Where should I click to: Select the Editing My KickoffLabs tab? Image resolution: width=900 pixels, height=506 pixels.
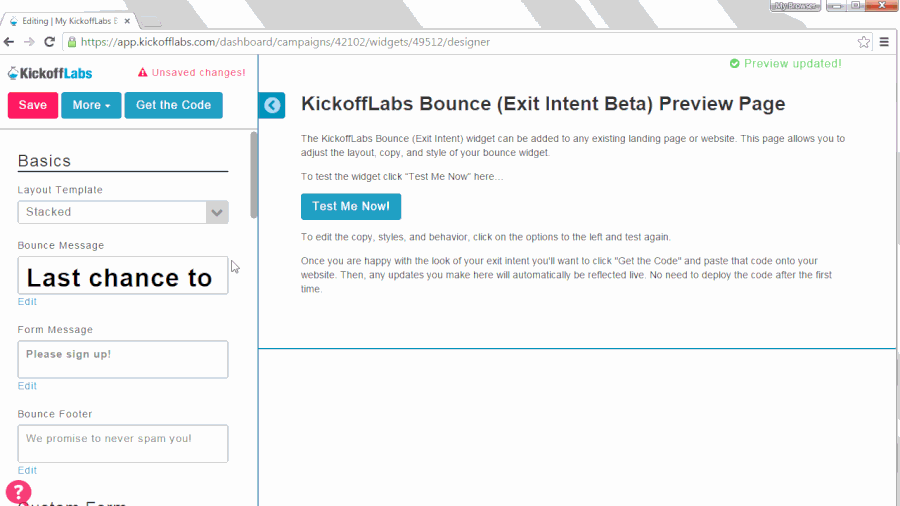80,19
